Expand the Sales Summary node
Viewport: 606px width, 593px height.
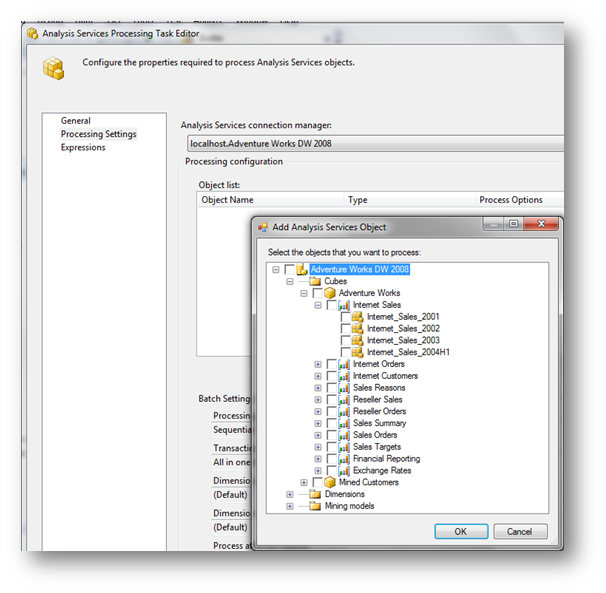click(318, 424)
